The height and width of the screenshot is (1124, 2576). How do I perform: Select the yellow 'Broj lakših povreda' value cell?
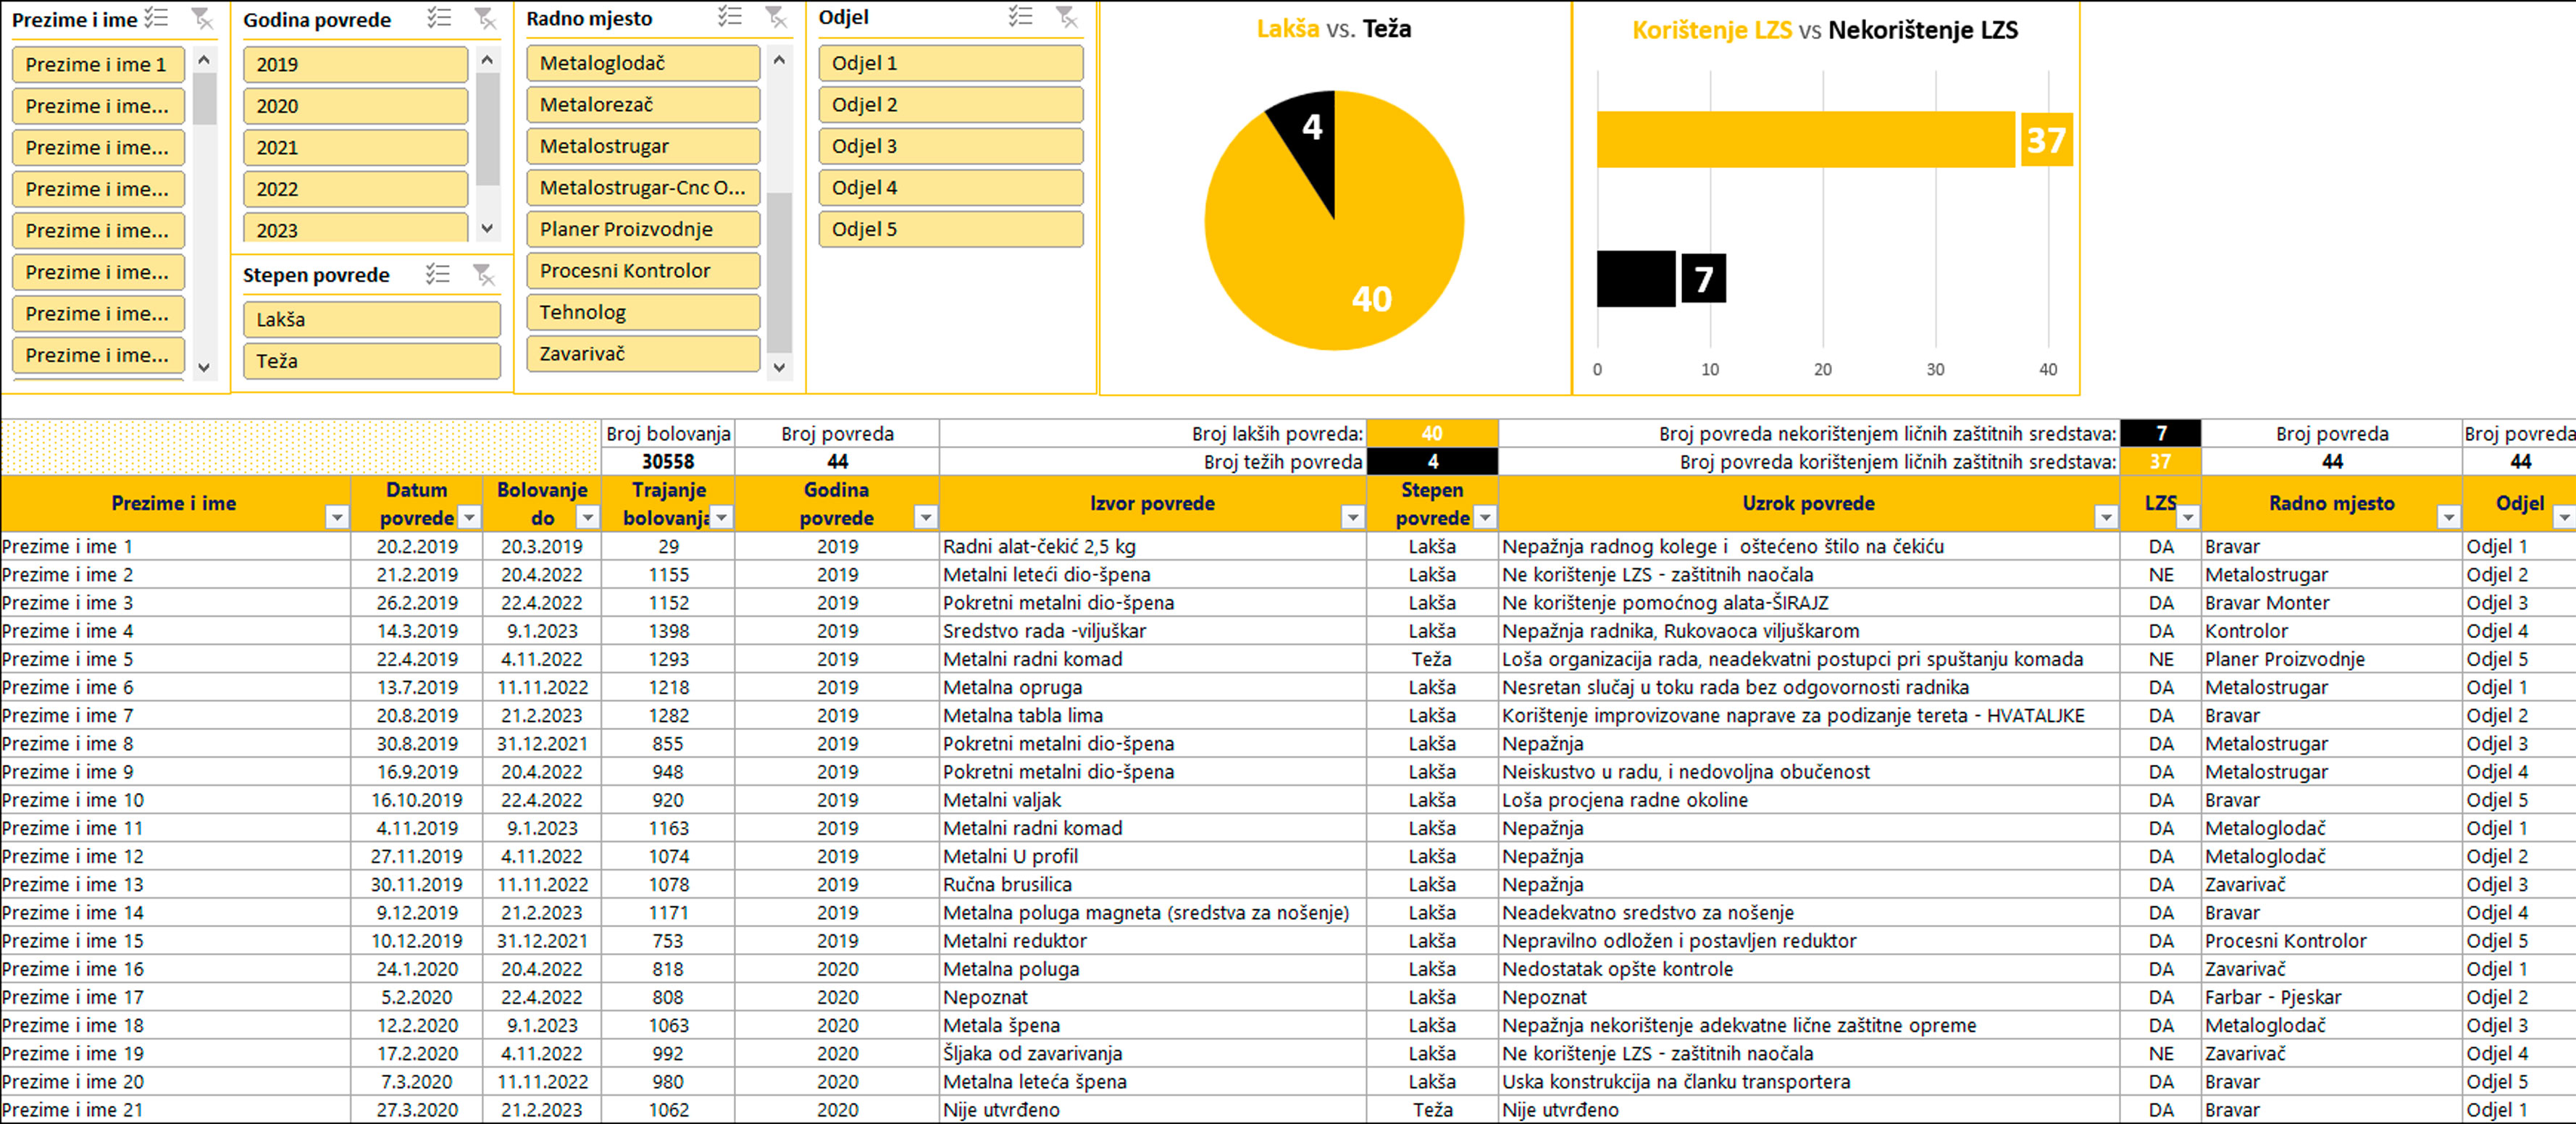[x=1432, y=433]
